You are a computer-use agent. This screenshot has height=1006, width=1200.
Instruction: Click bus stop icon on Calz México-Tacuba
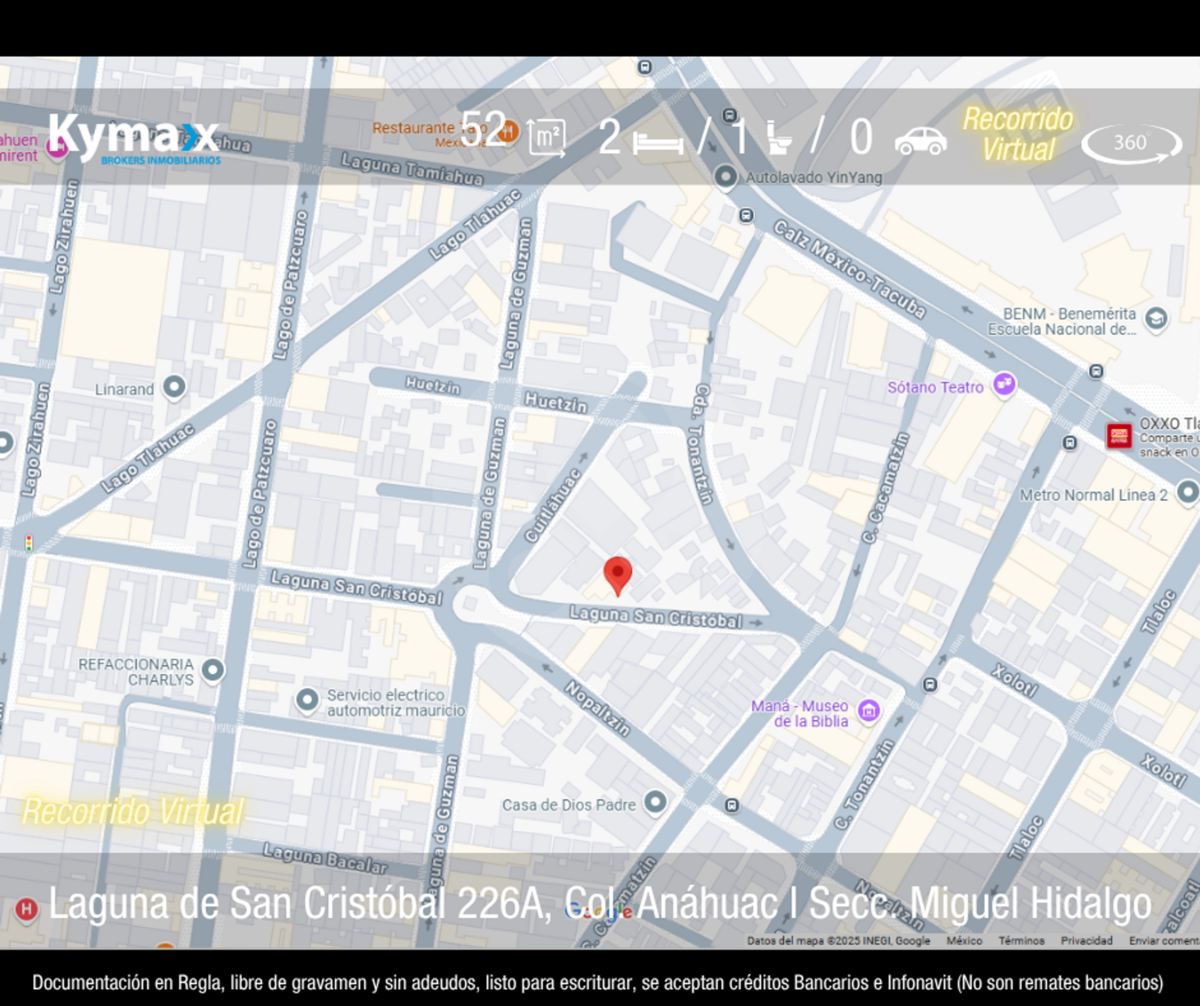coord(746,215)
